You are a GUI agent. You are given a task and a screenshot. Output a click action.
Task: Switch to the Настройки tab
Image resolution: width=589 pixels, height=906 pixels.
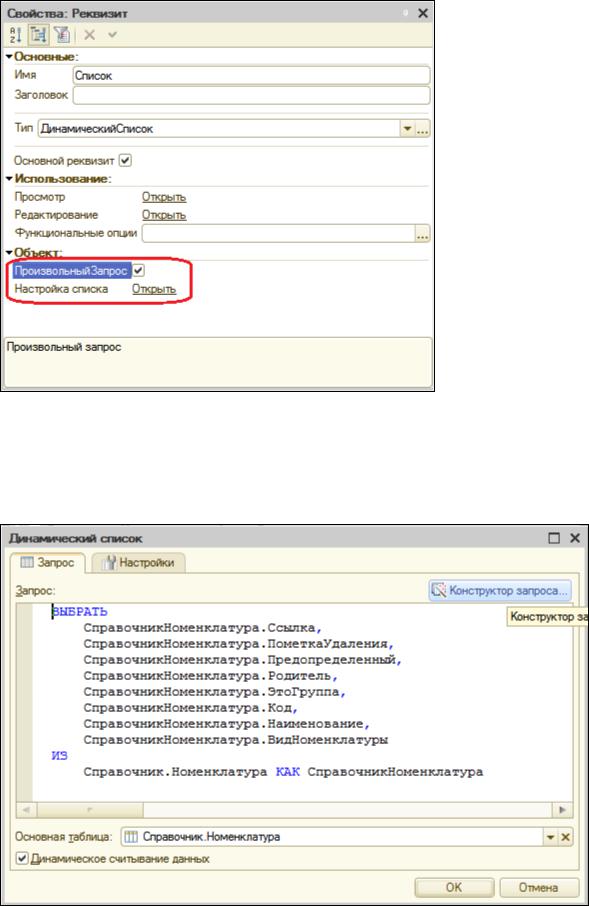click(139, 562)
